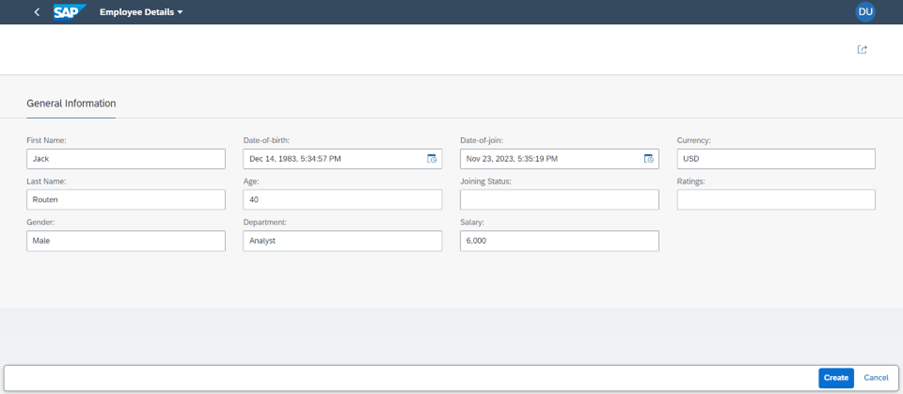Click the Department input field
The image size is (903, 394).
pyautogui.click(x=343, y=241)
